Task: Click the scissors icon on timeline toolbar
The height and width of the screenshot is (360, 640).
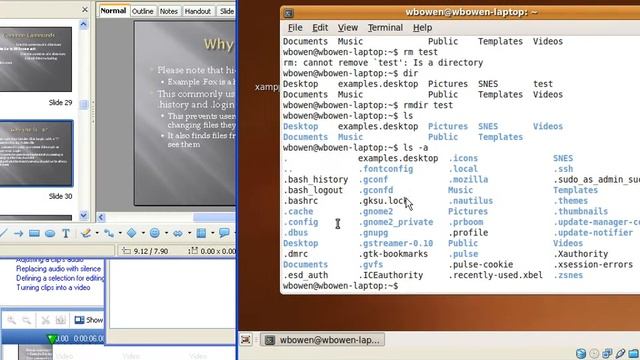Action: click(45, 320)
